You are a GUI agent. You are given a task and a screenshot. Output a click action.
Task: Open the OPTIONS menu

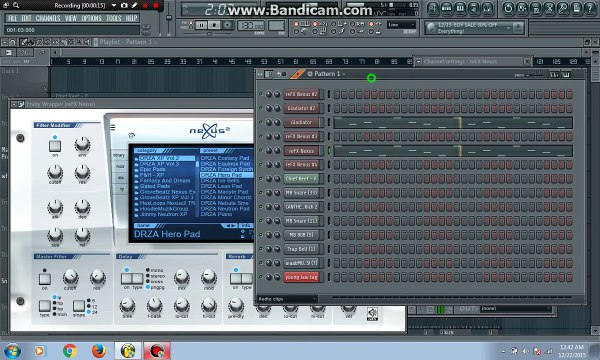[x=91, y=18]
